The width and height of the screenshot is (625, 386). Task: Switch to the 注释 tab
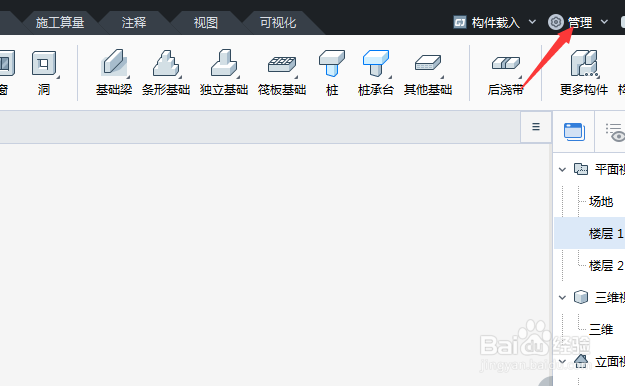pyautogui.click(x=134, y=22)
